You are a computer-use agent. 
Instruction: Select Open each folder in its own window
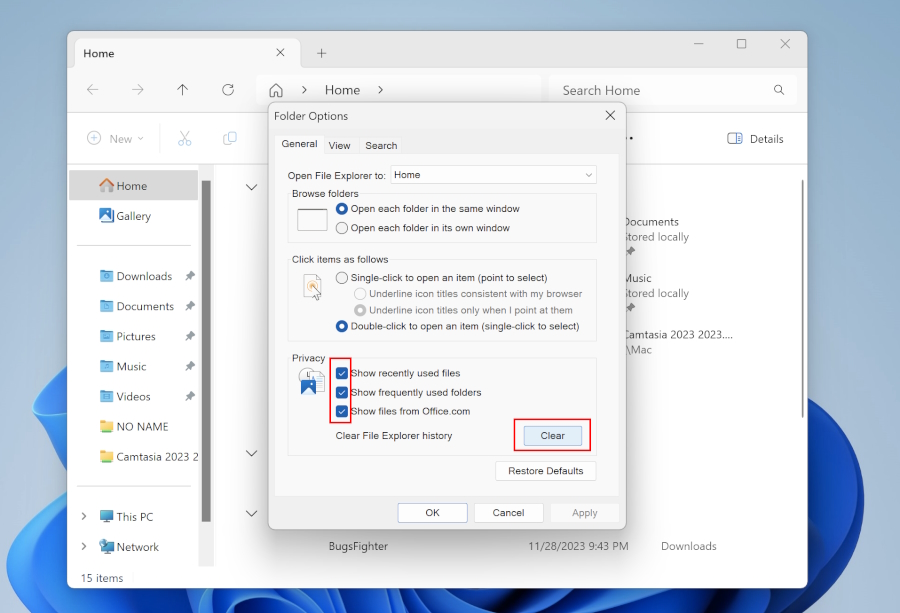[342, 228]
